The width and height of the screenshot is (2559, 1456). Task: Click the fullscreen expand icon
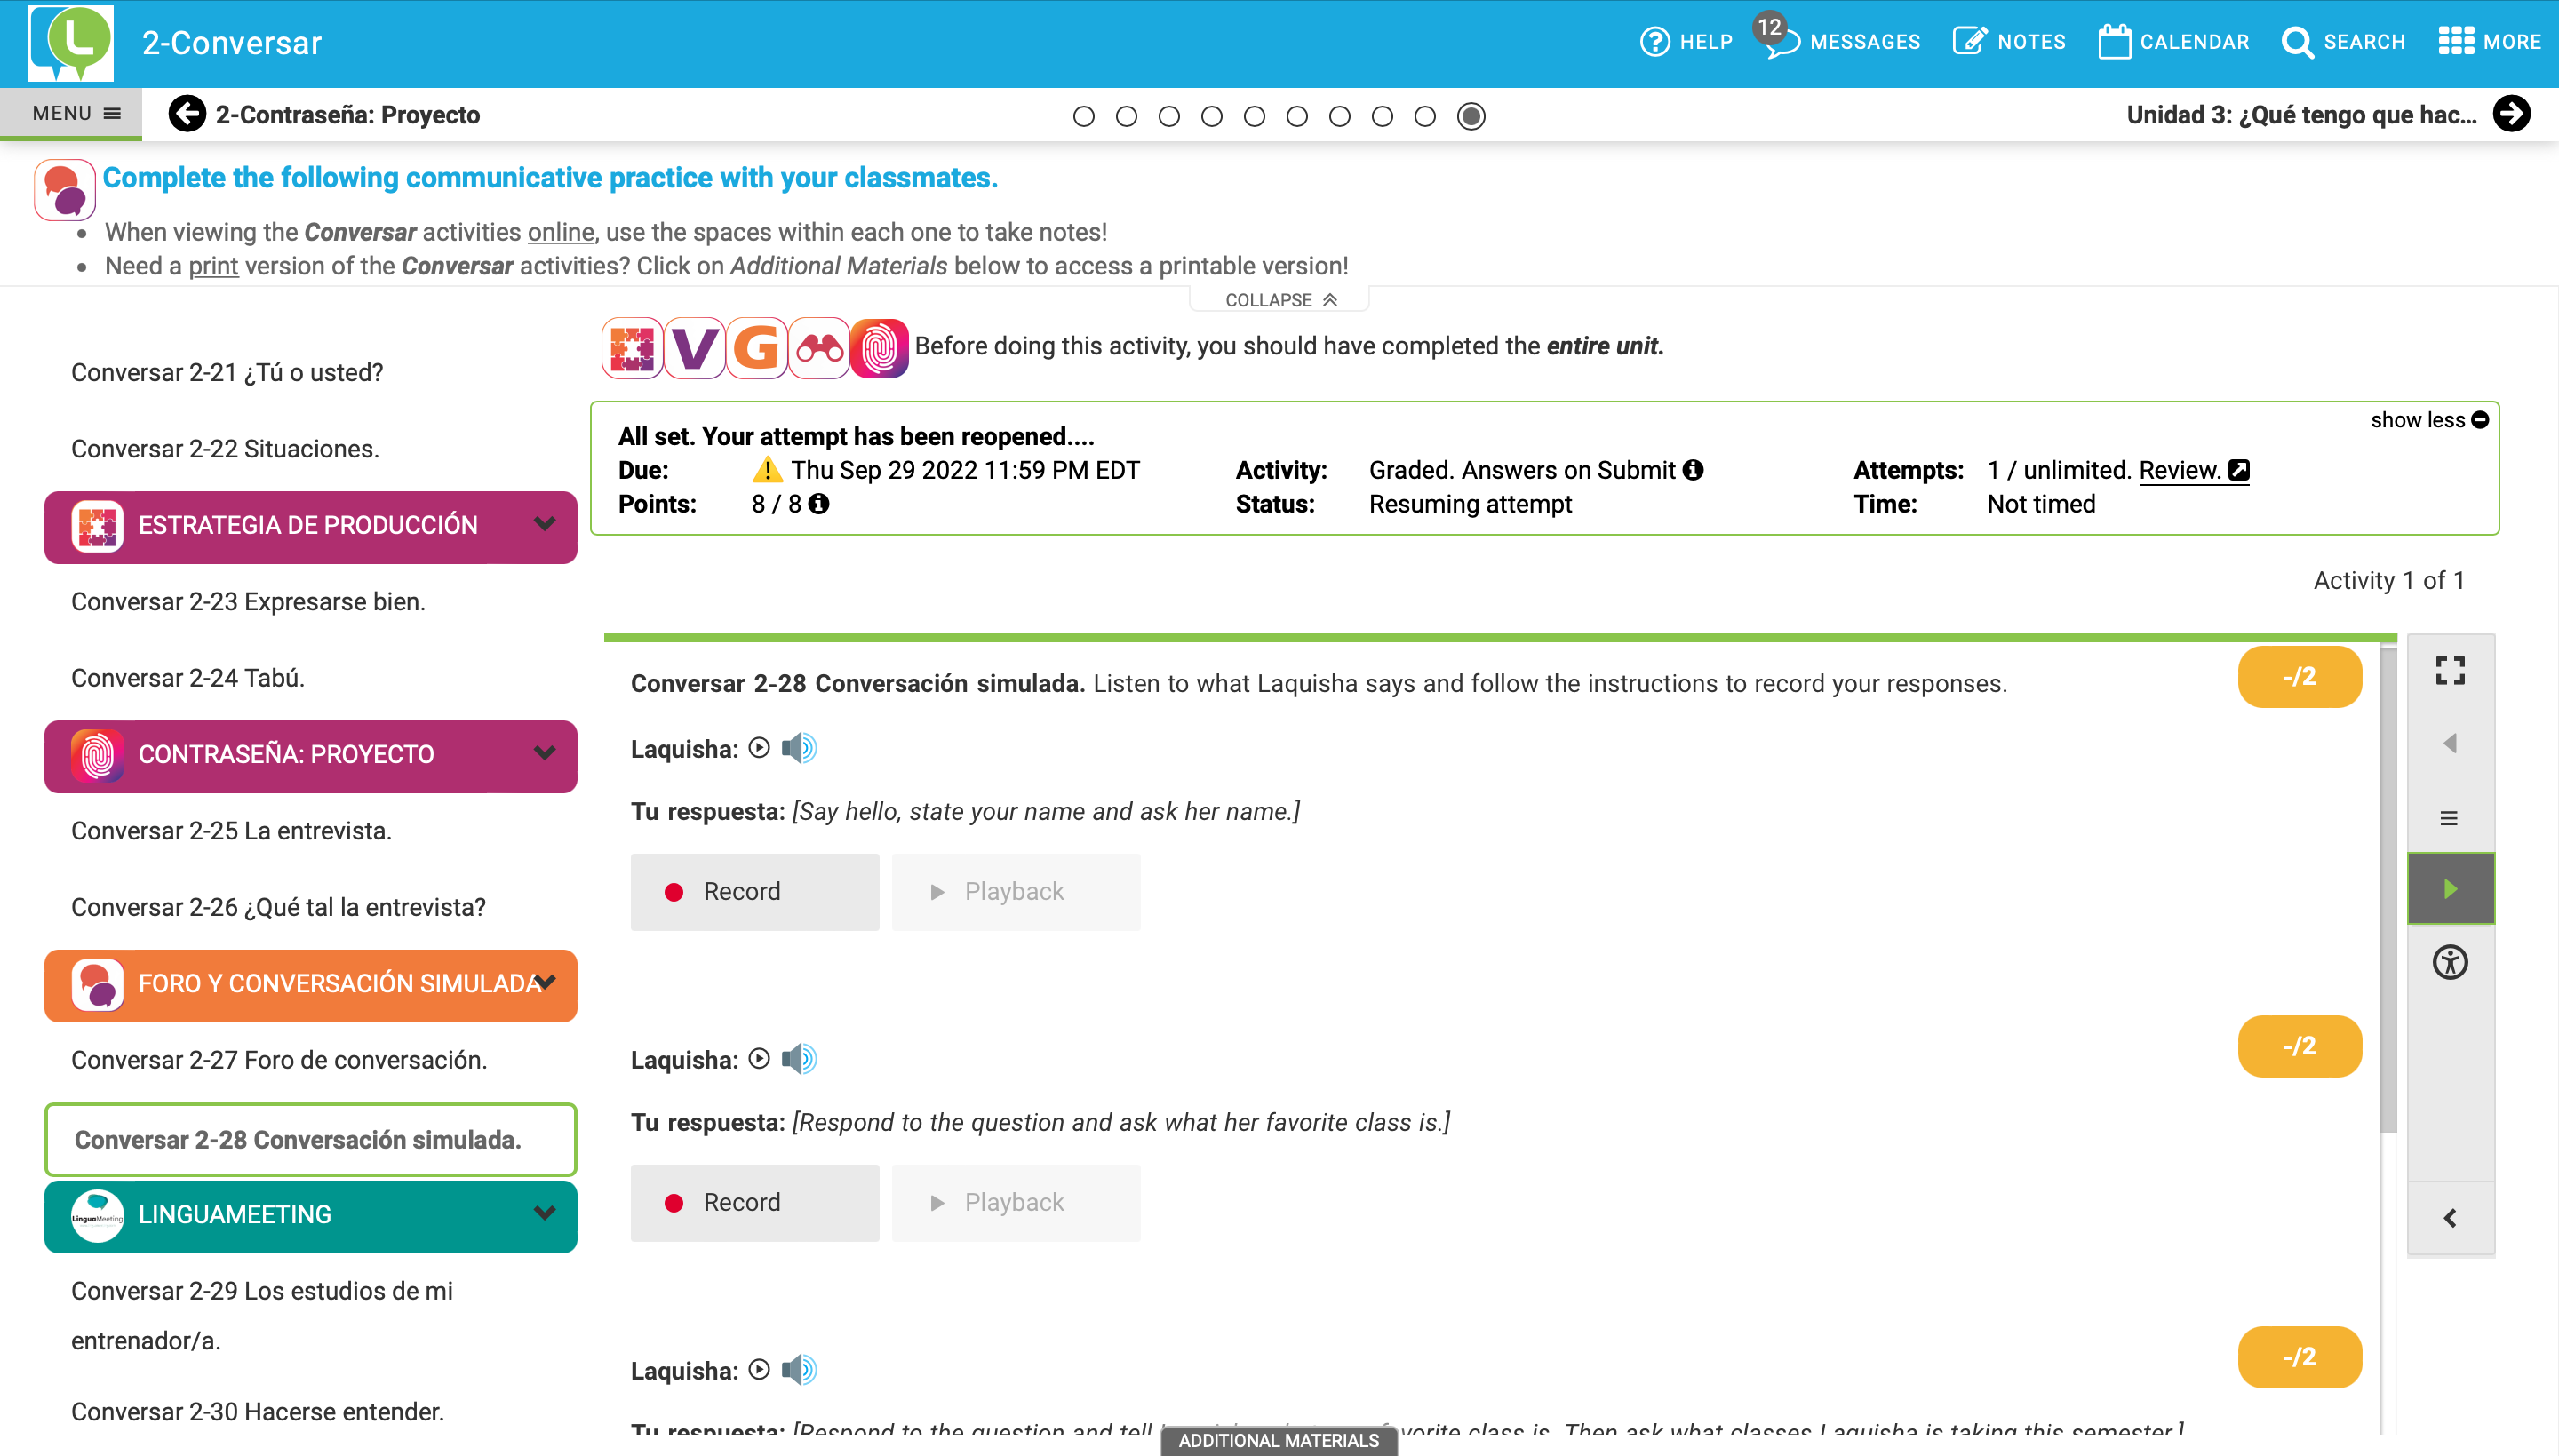point(2449,670)
